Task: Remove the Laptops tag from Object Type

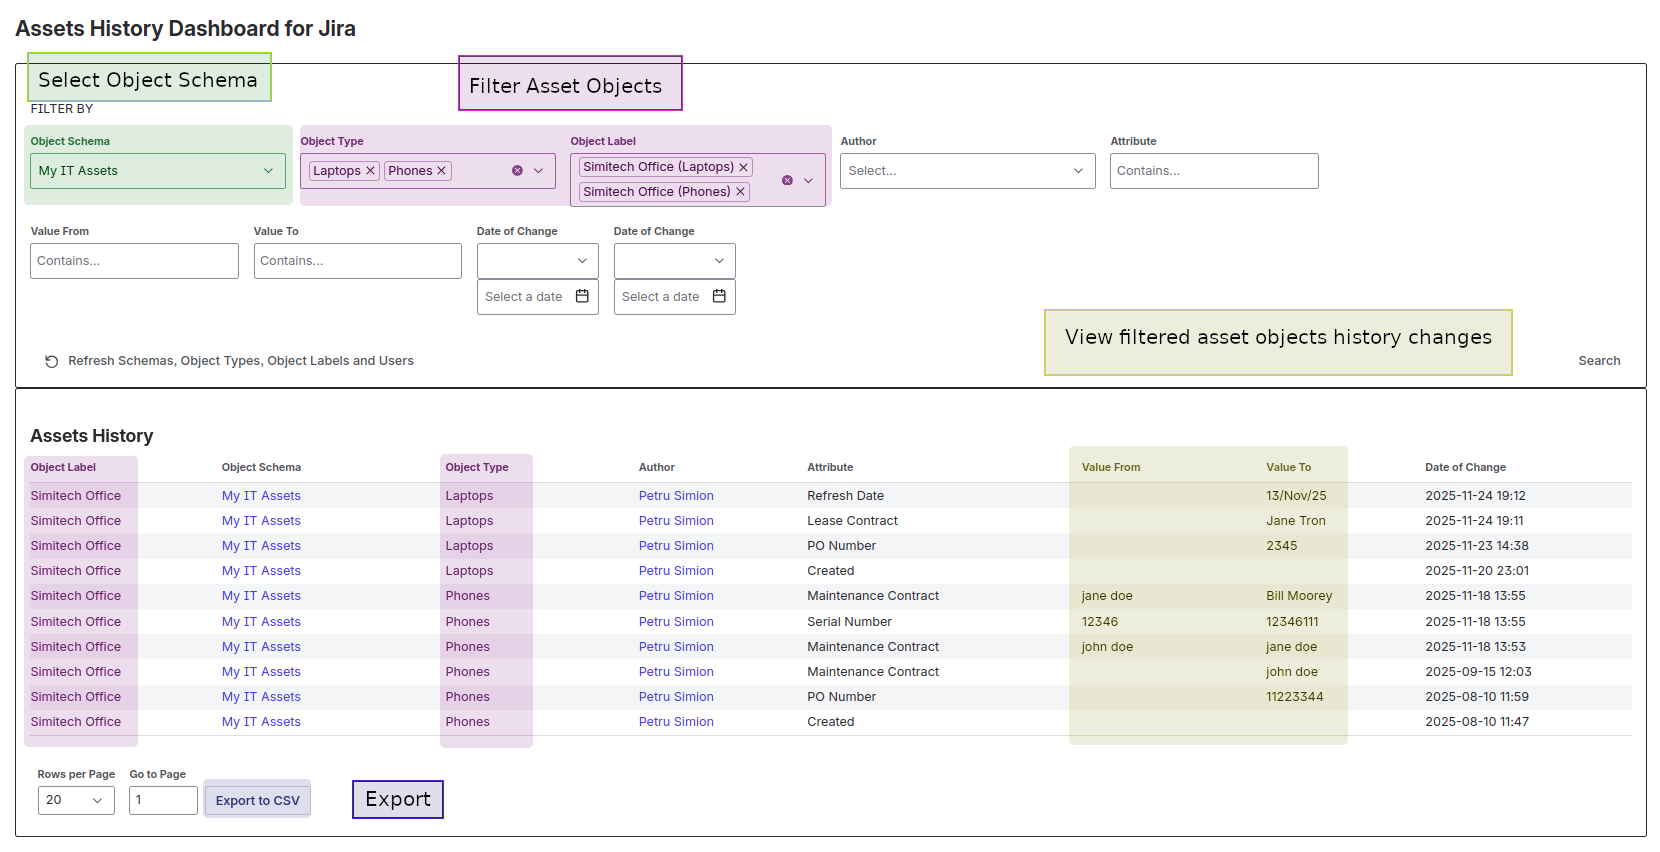Action: click(x=370, y=171)
